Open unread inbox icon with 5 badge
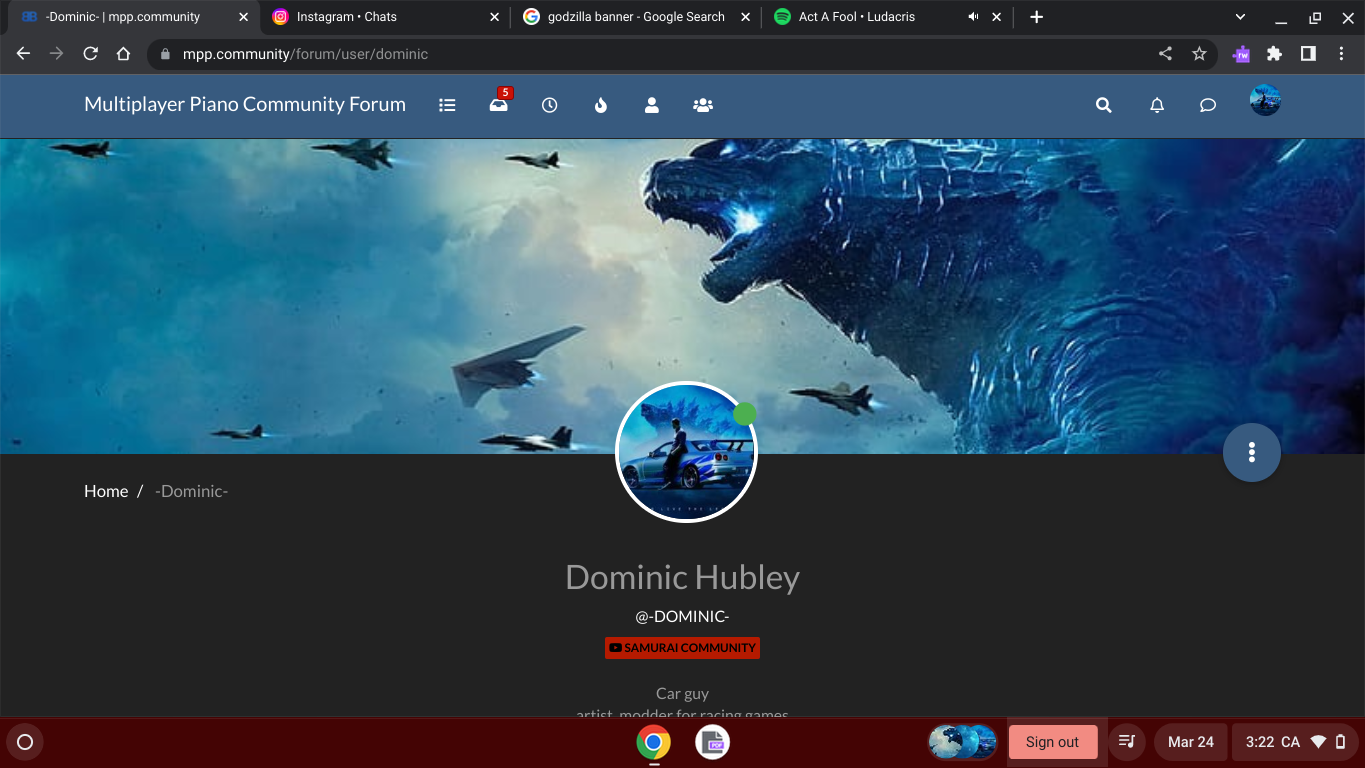Image resolution: width=1365 pixels, height=768 pixels. pyautogui.click(x=499, y=104)
